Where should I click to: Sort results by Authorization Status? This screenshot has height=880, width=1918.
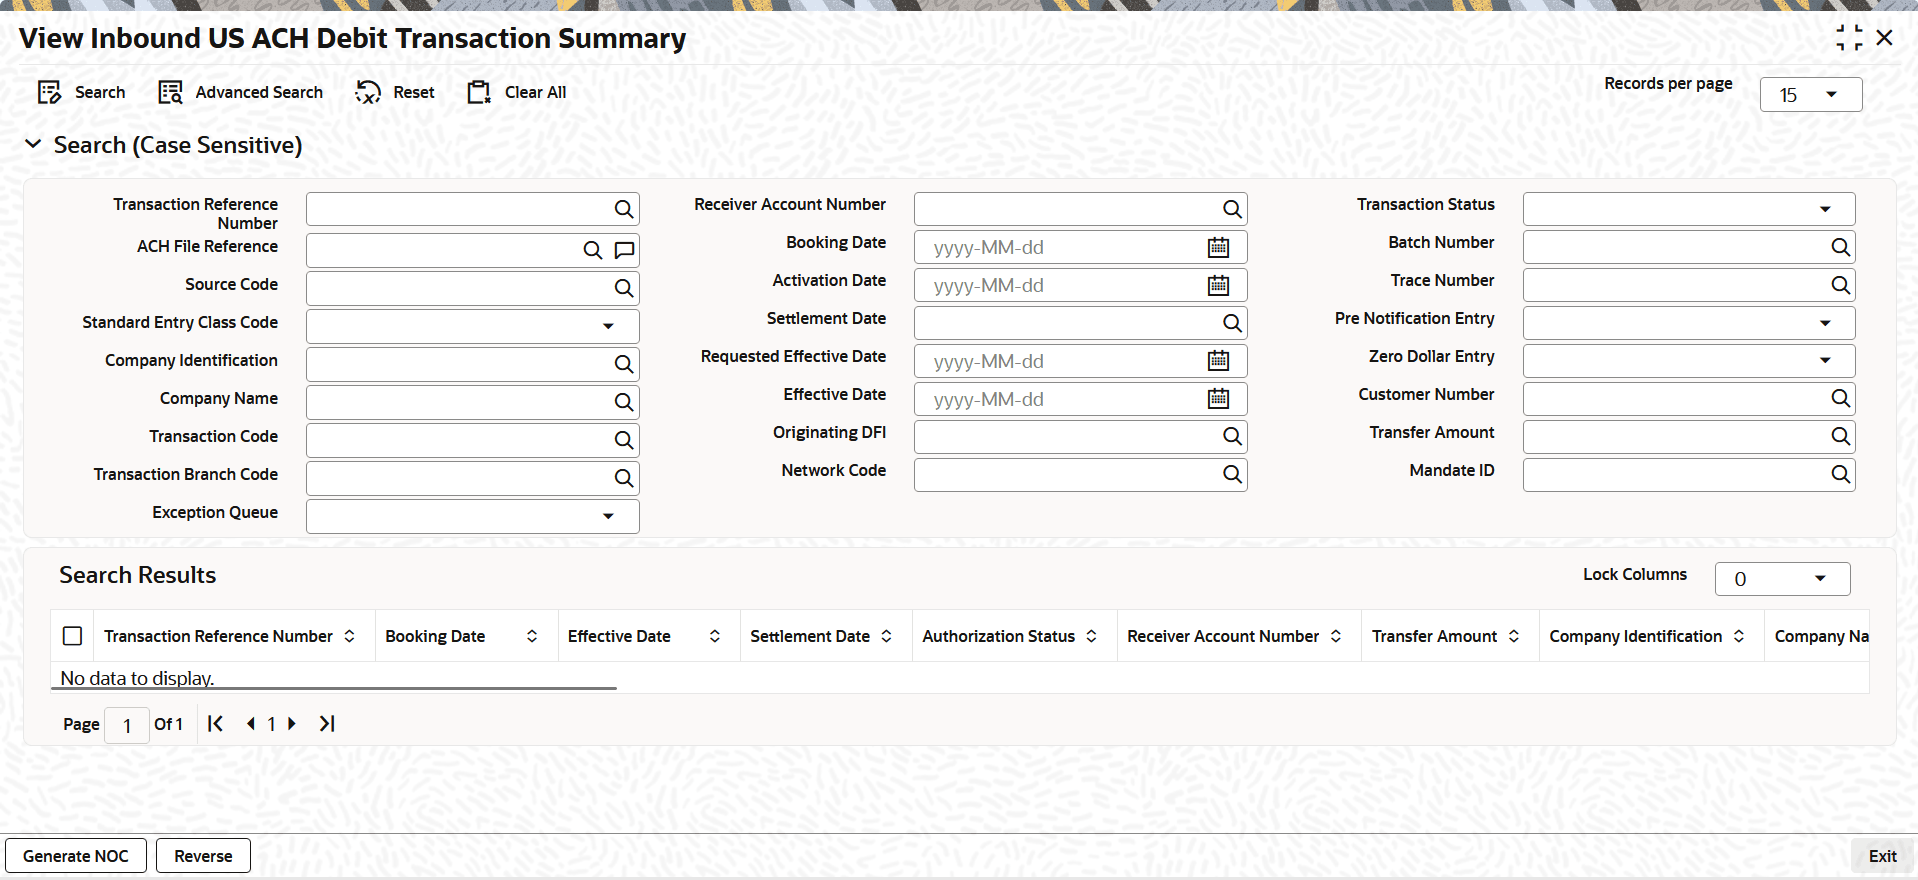(x=1091, y=636)
